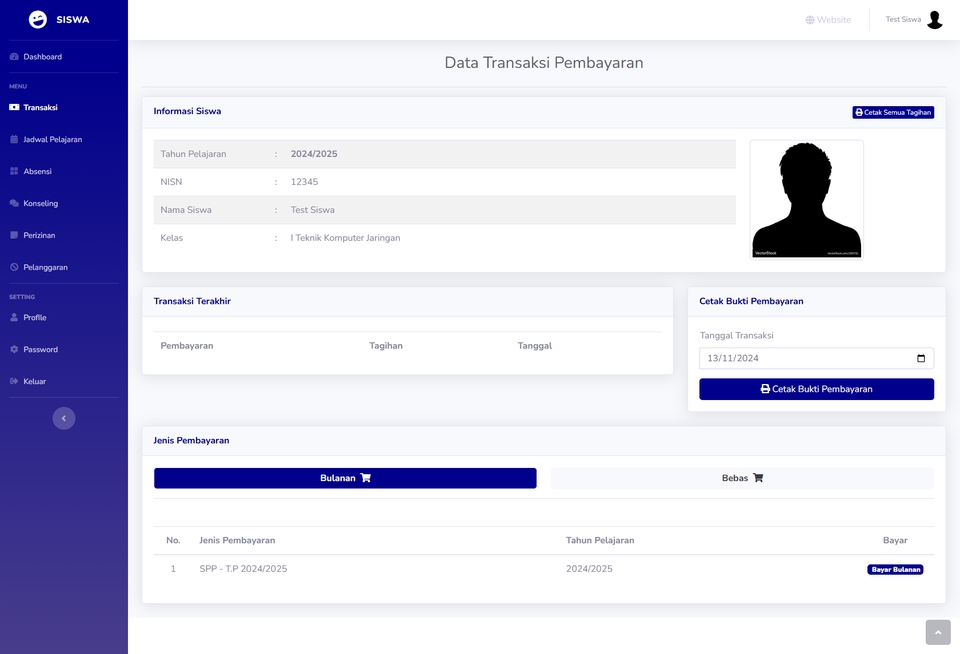Click the Perizinan sidebar icon
This screenshot has height=654, width=960.
[x=14, y=235]
